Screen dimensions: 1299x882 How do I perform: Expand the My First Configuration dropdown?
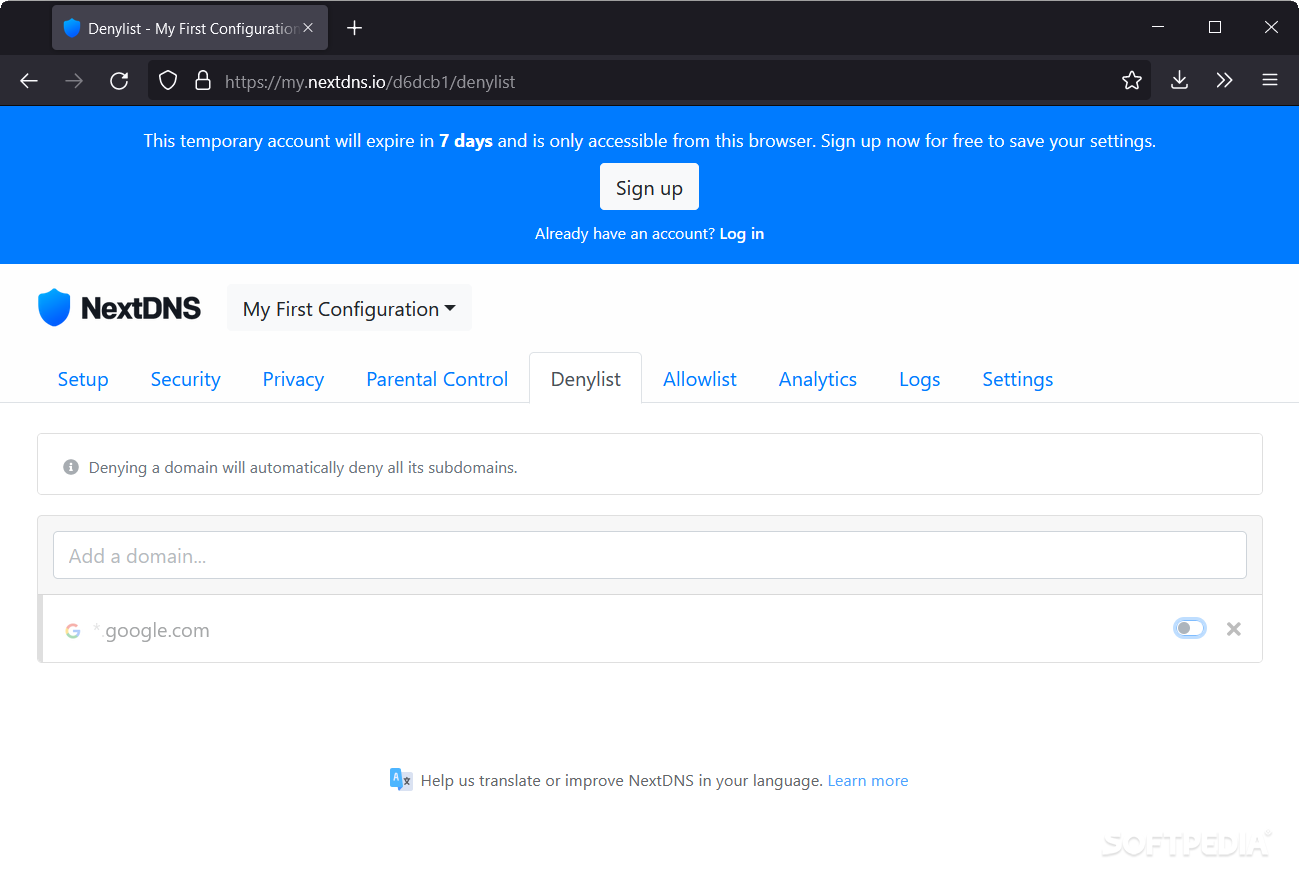[349, 308]
